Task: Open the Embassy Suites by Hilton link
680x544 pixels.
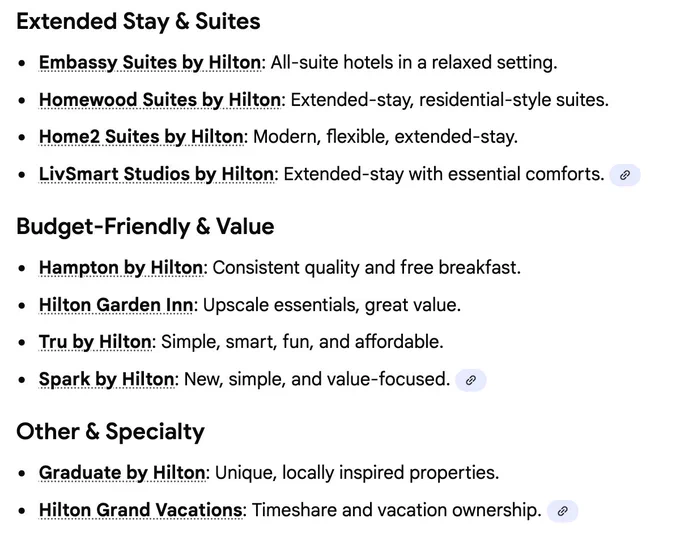Action: 150,62
